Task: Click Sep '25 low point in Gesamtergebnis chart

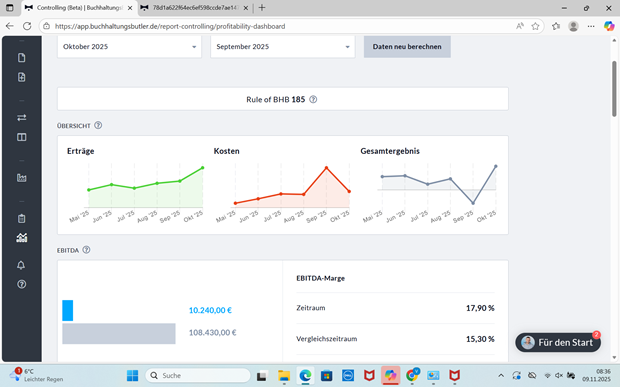Action: [x=473, y=203]
